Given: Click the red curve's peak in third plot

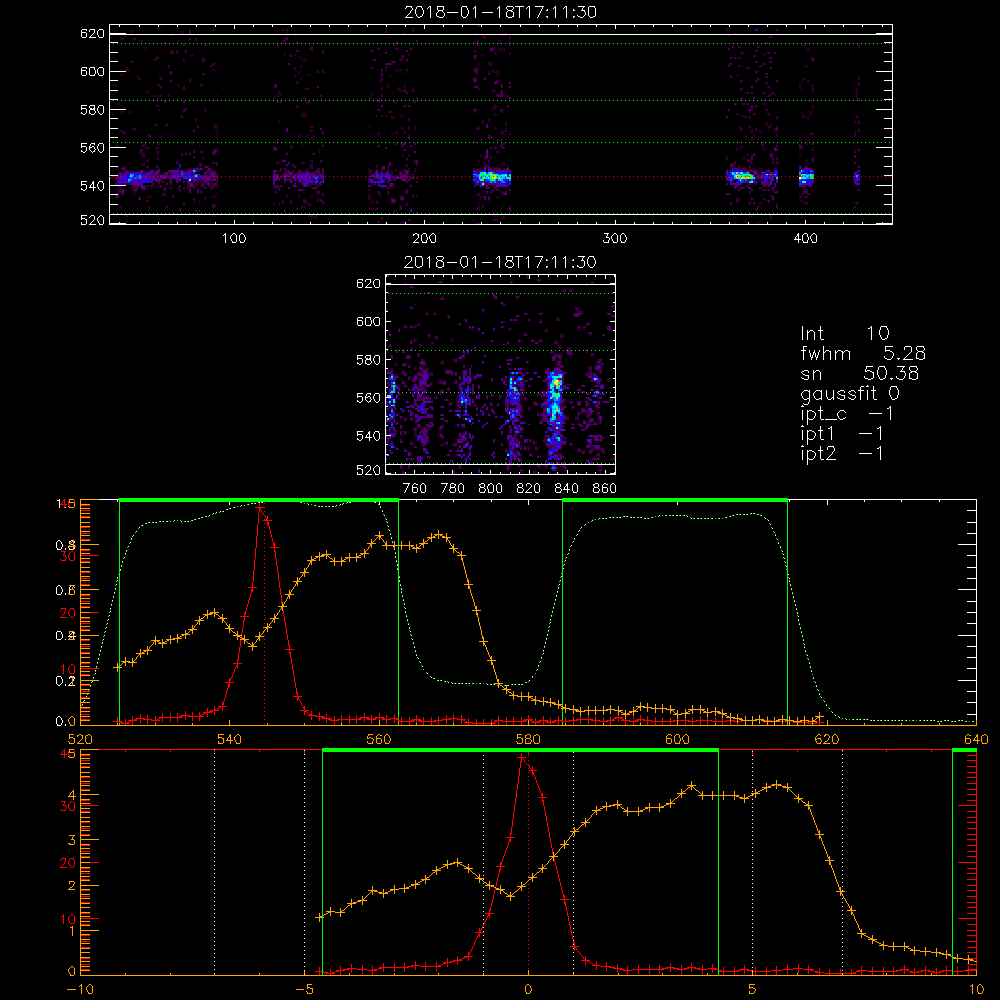Looking at the screenshot, I should pyautogui.click(x=260, y=508).
